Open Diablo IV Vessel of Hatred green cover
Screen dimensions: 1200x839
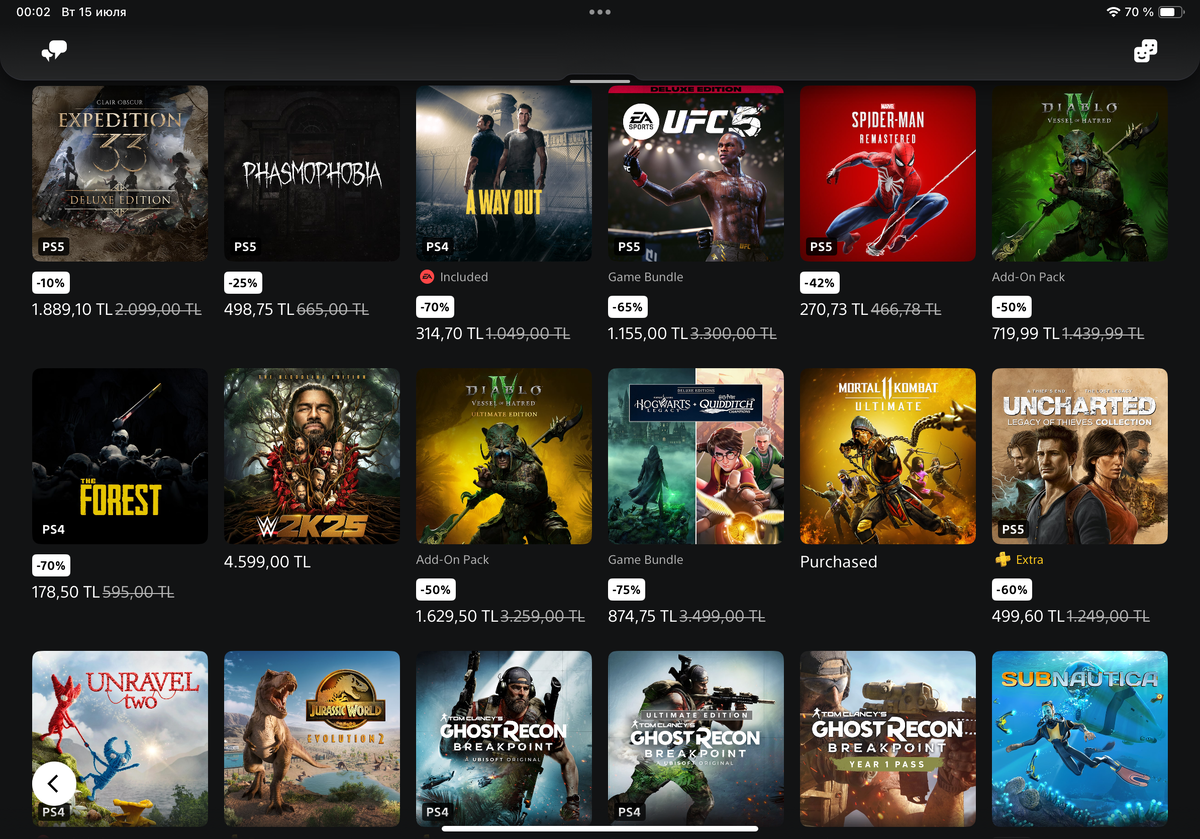coord(1080,174)
